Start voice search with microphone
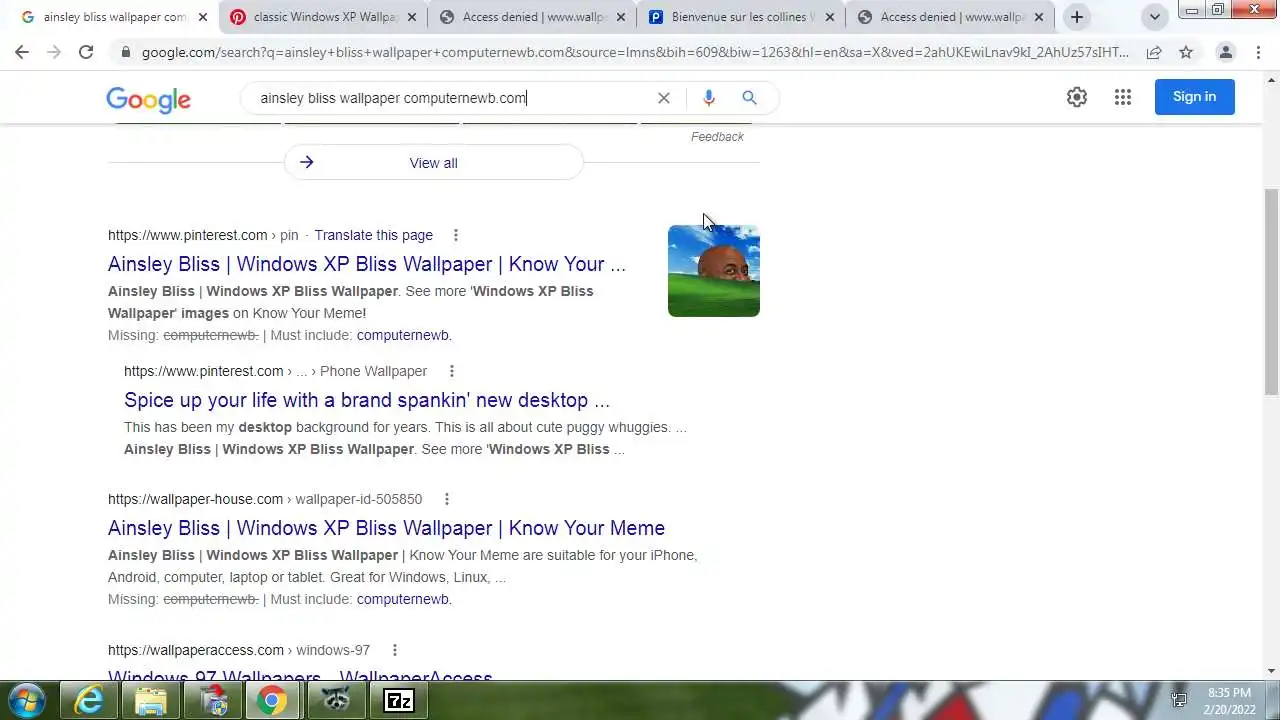This screenshot has height=720, width=1280. (709, 98)
